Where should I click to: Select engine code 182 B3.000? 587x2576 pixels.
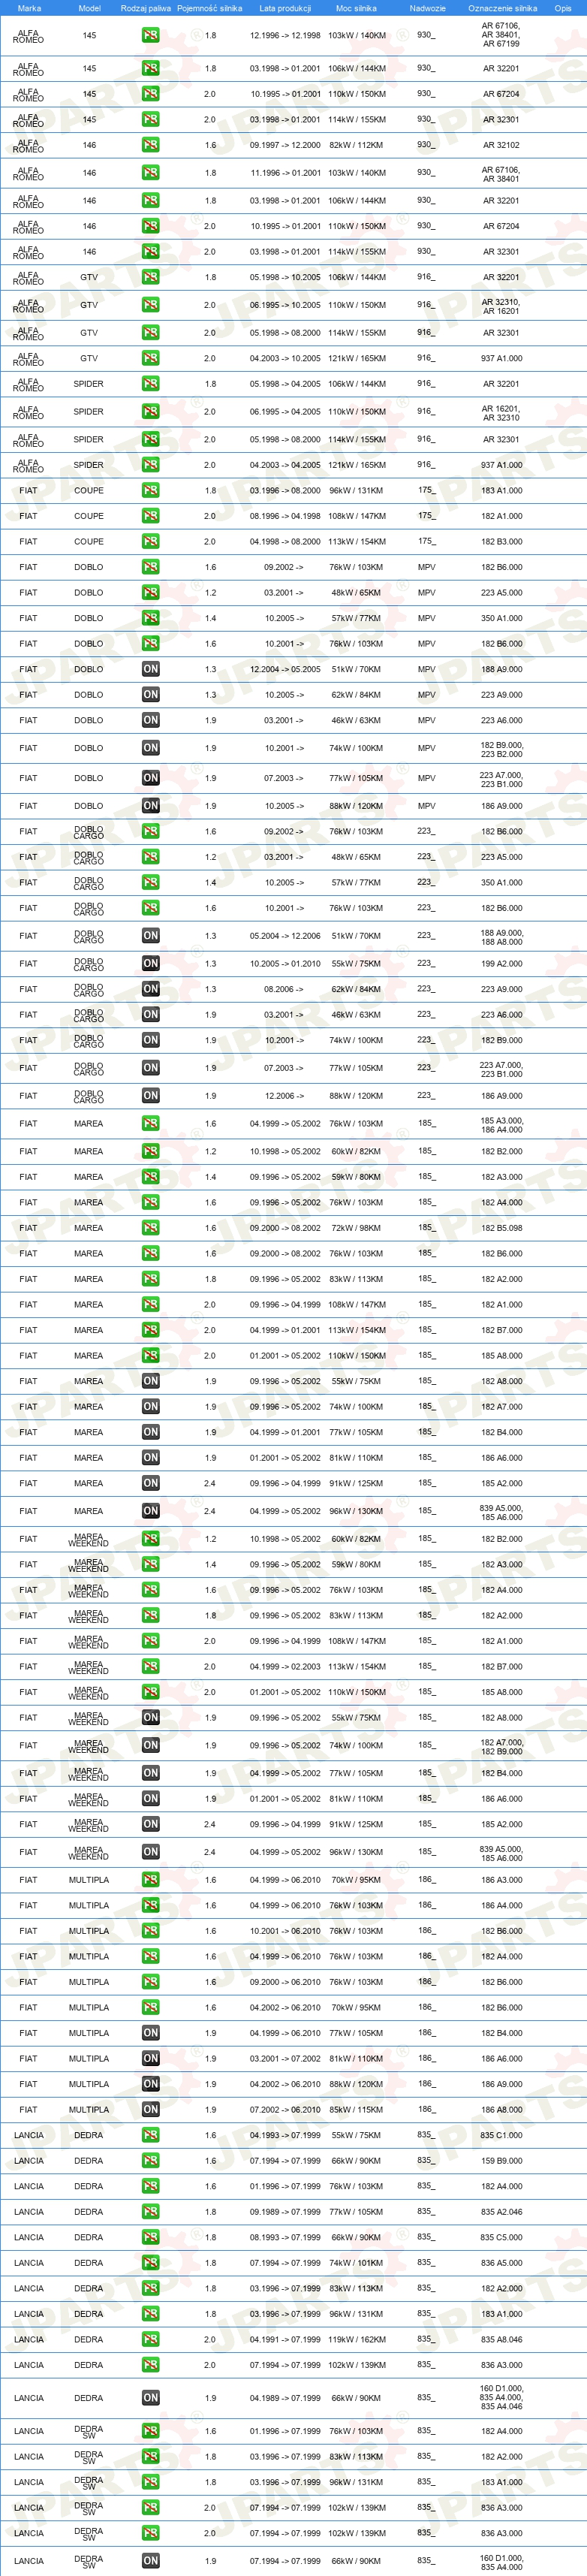click(x=501, y=542)
